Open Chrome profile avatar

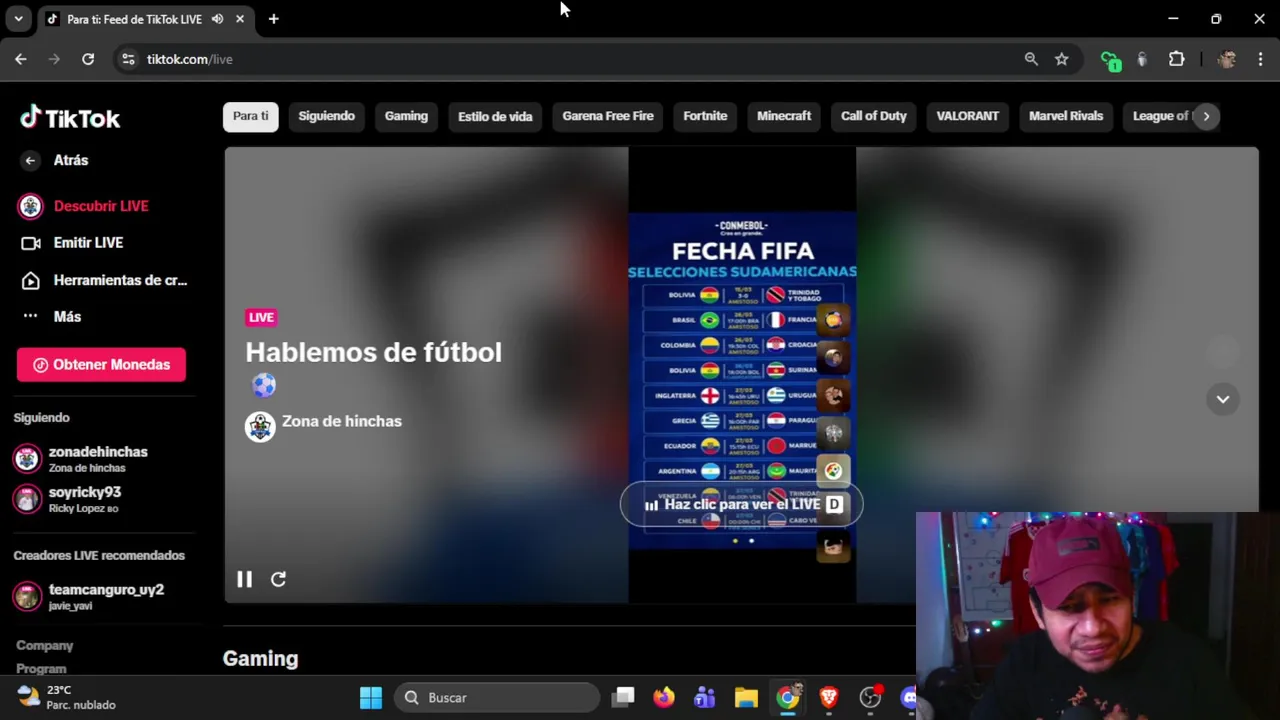click(x=1226, y=59)
